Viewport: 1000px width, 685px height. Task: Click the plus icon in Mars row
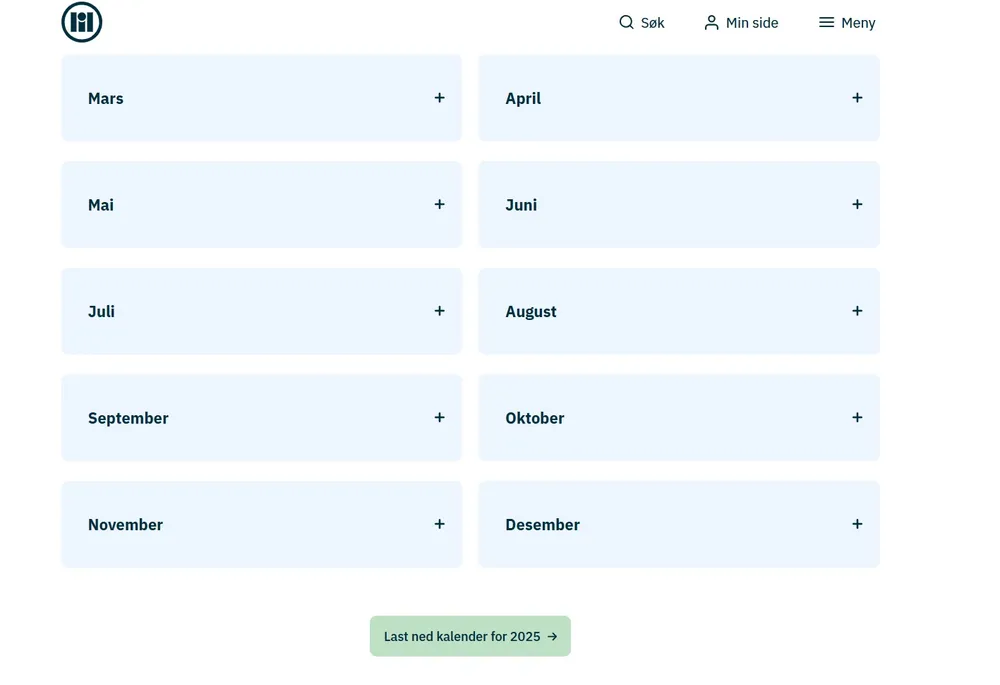tap(439, 98)
